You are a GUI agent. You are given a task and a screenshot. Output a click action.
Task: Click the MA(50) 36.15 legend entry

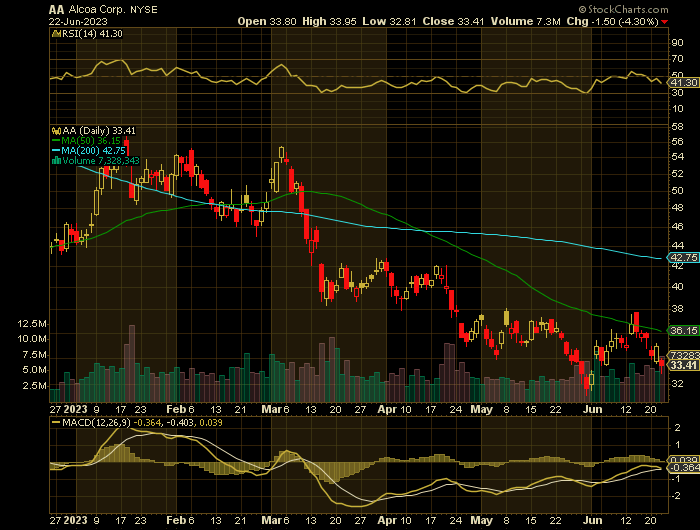[91, 141]
